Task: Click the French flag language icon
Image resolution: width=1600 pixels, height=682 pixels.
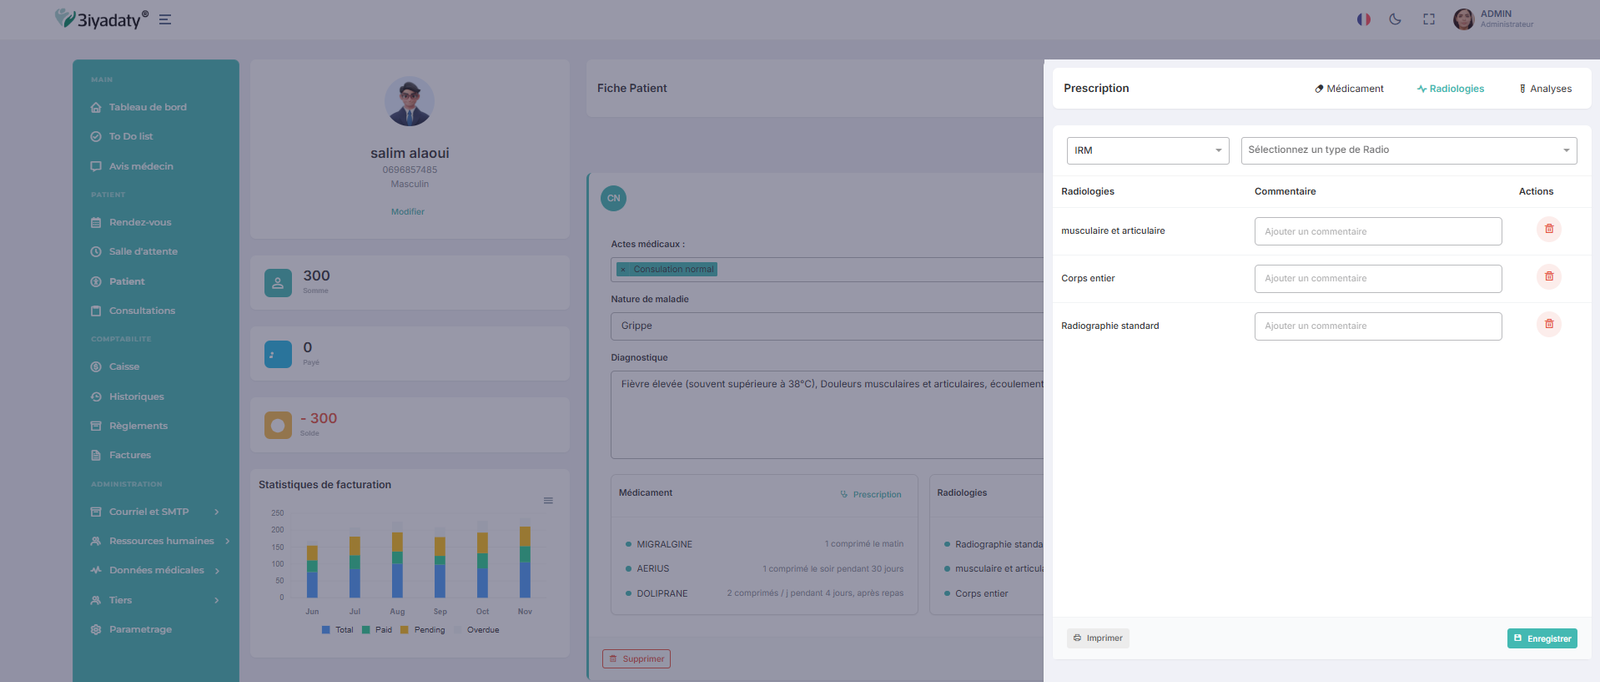Action: coord(1363,19)
